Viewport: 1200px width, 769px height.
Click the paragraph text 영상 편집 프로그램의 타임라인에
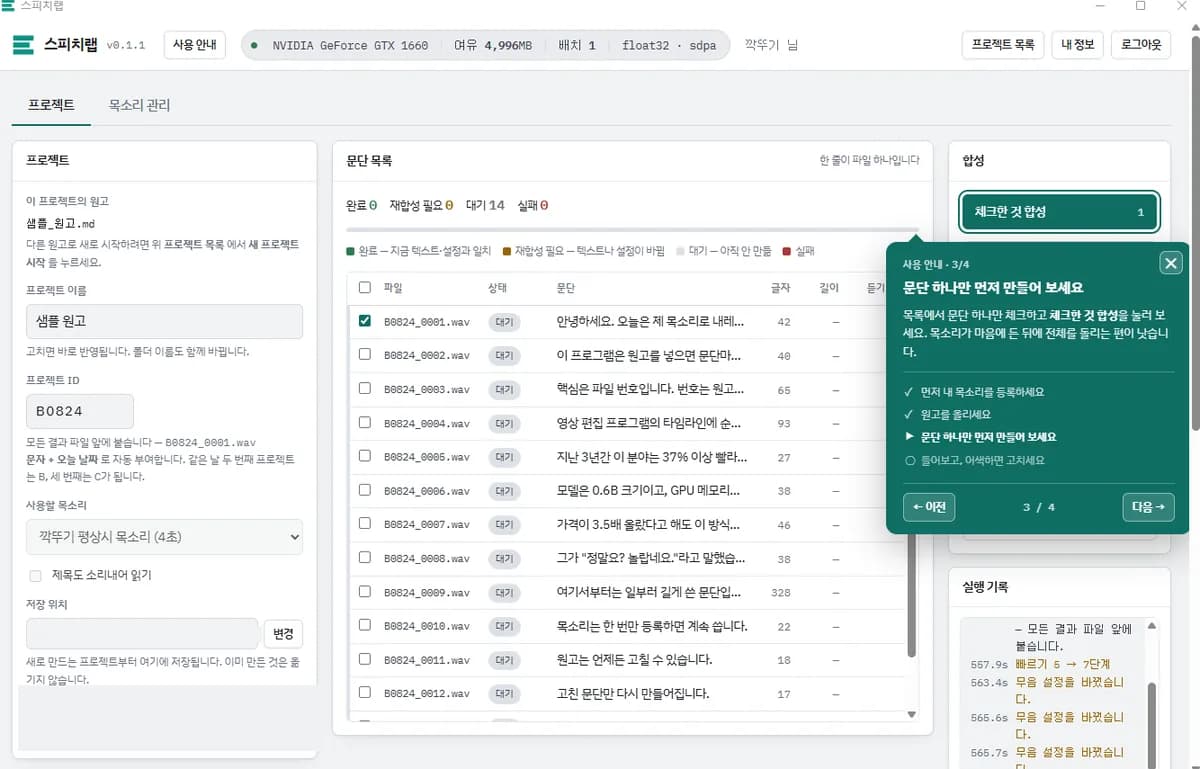pyautogui.click(x=649, y=423)
